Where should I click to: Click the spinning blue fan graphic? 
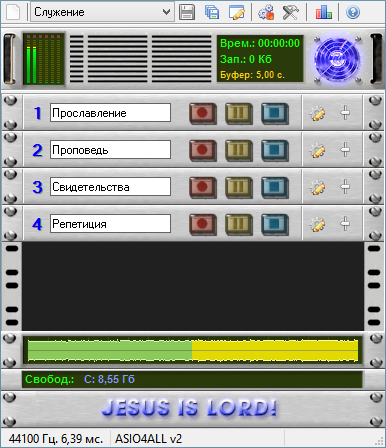(337, 59)
